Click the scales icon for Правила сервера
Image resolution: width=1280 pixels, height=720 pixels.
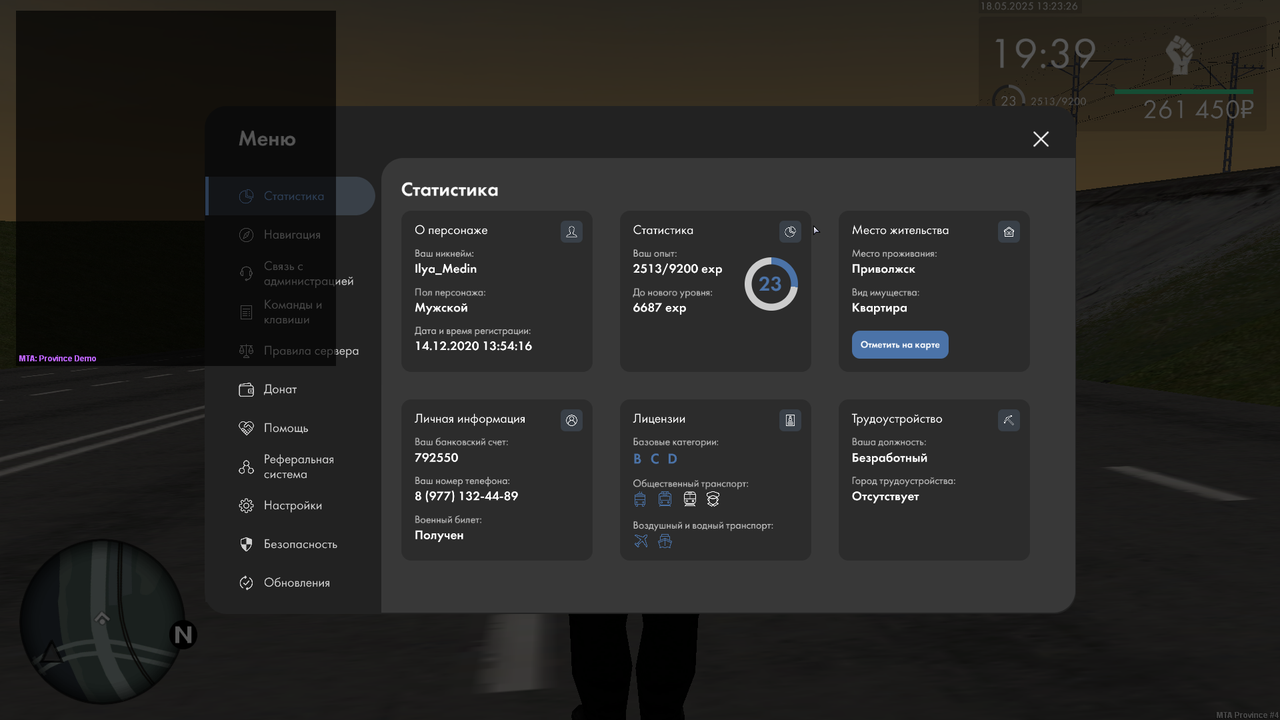click(246, 351)
